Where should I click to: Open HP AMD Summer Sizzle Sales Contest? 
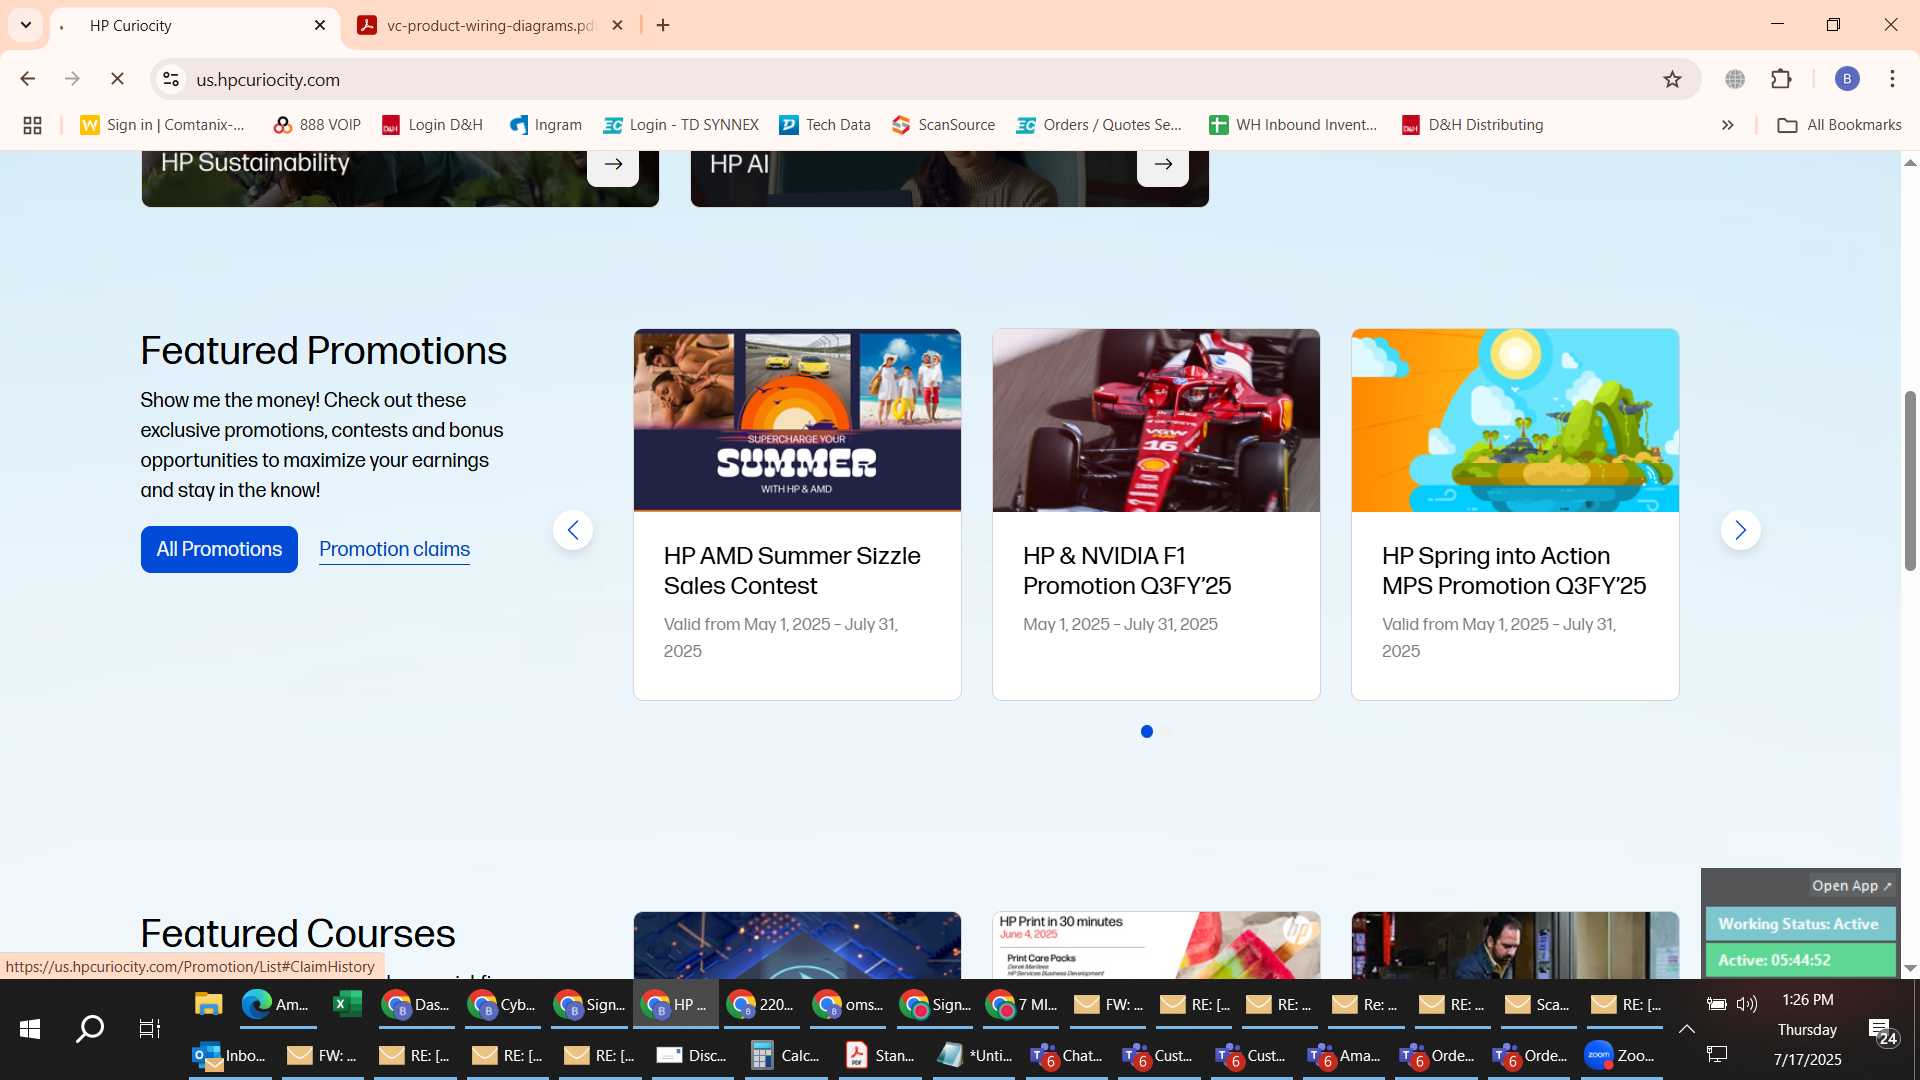click(x=792, y=571)
